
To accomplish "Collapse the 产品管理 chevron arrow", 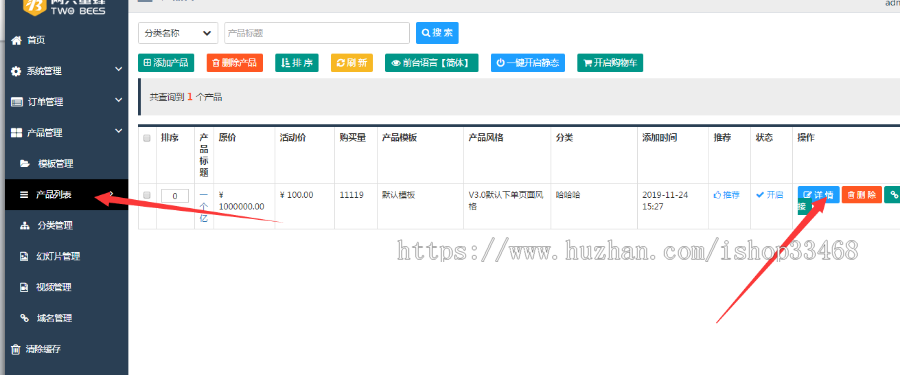I will (x=119, y=131).
